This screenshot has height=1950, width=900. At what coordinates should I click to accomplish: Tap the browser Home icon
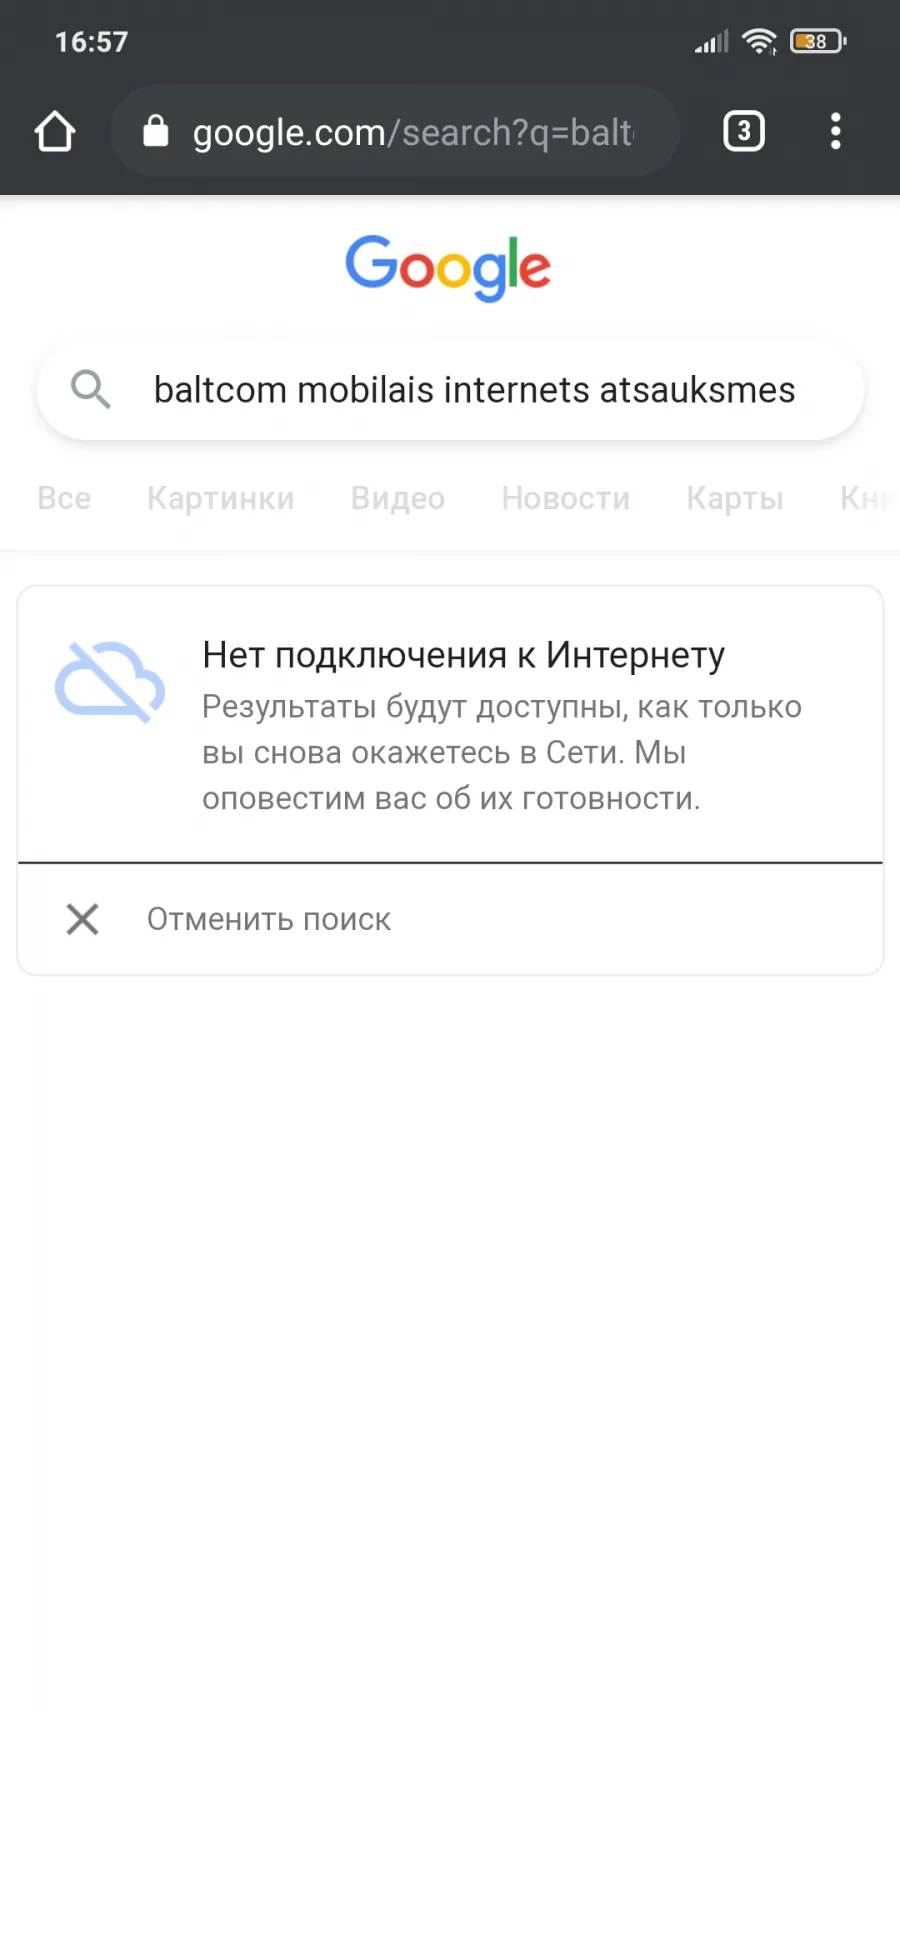tap(55, 131)
